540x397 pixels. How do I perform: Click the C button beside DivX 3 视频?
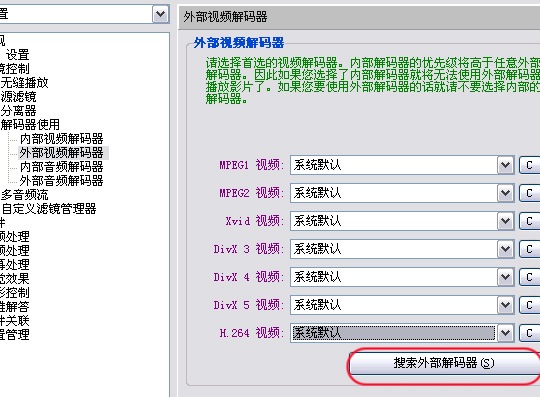(530, 249)
